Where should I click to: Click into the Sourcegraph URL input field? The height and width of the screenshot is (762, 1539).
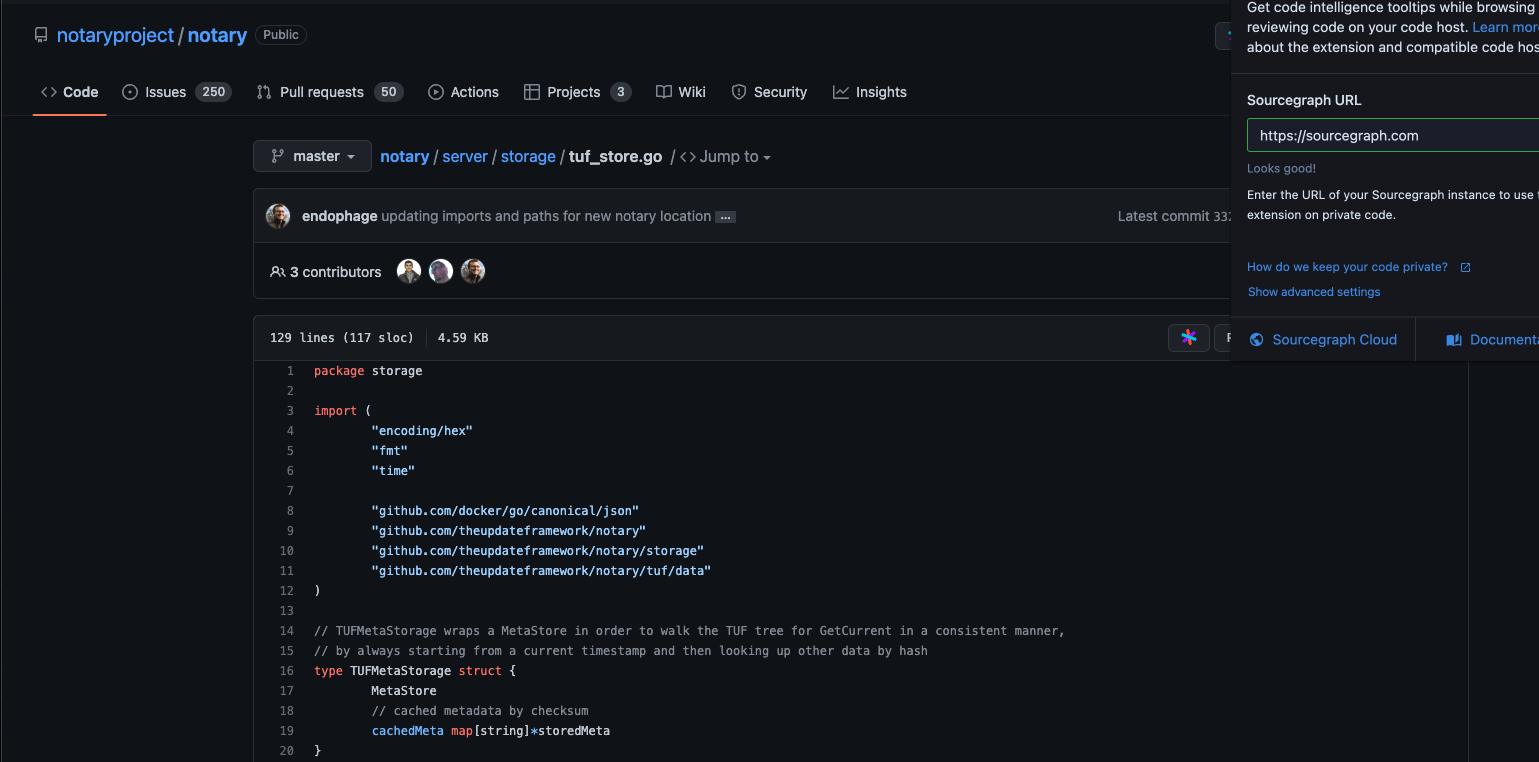[x=1393, y=135]
